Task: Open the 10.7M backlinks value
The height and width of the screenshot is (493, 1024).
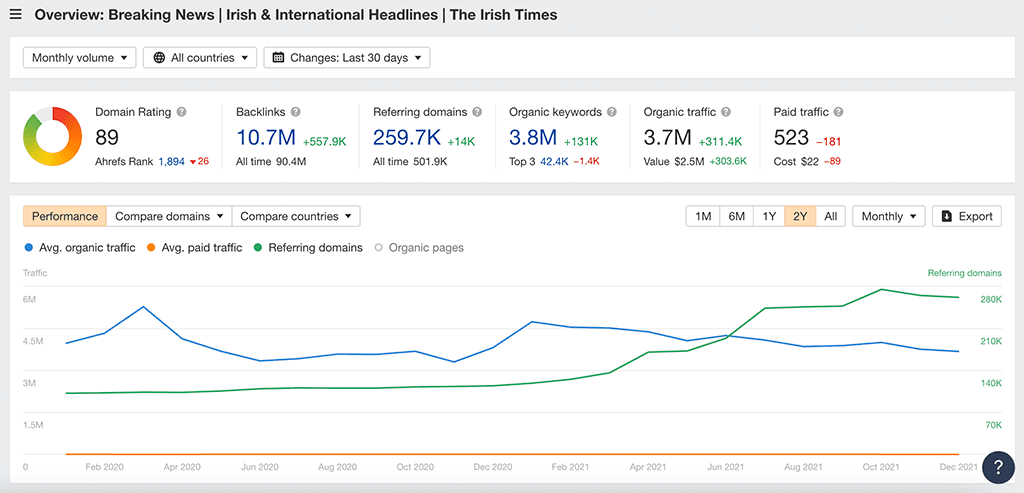Action: (x=266, y=138)
